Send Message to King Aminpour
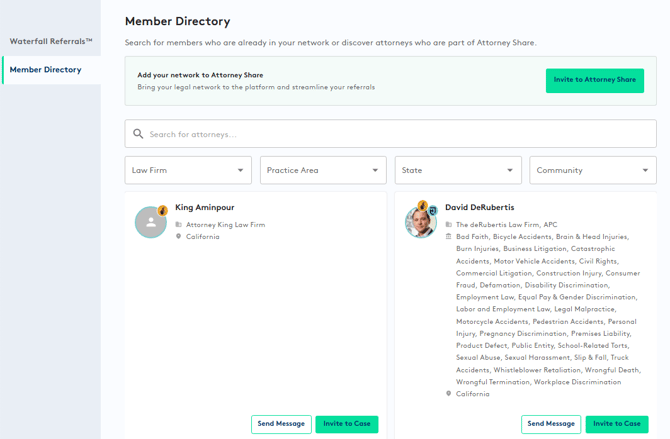This screenshot has height=439, width=670. click(x=281, y=424)
